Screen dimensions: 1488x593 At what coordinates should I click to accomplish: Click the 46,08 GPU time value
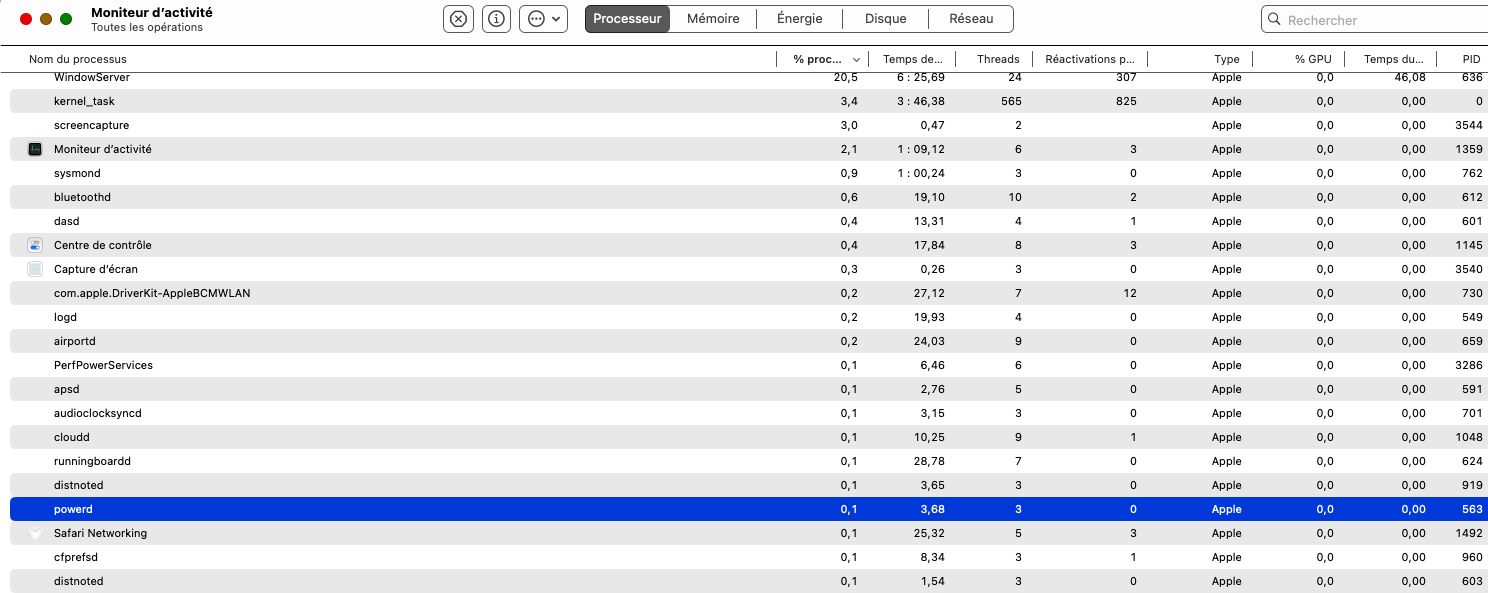(x=1410, y=77)
